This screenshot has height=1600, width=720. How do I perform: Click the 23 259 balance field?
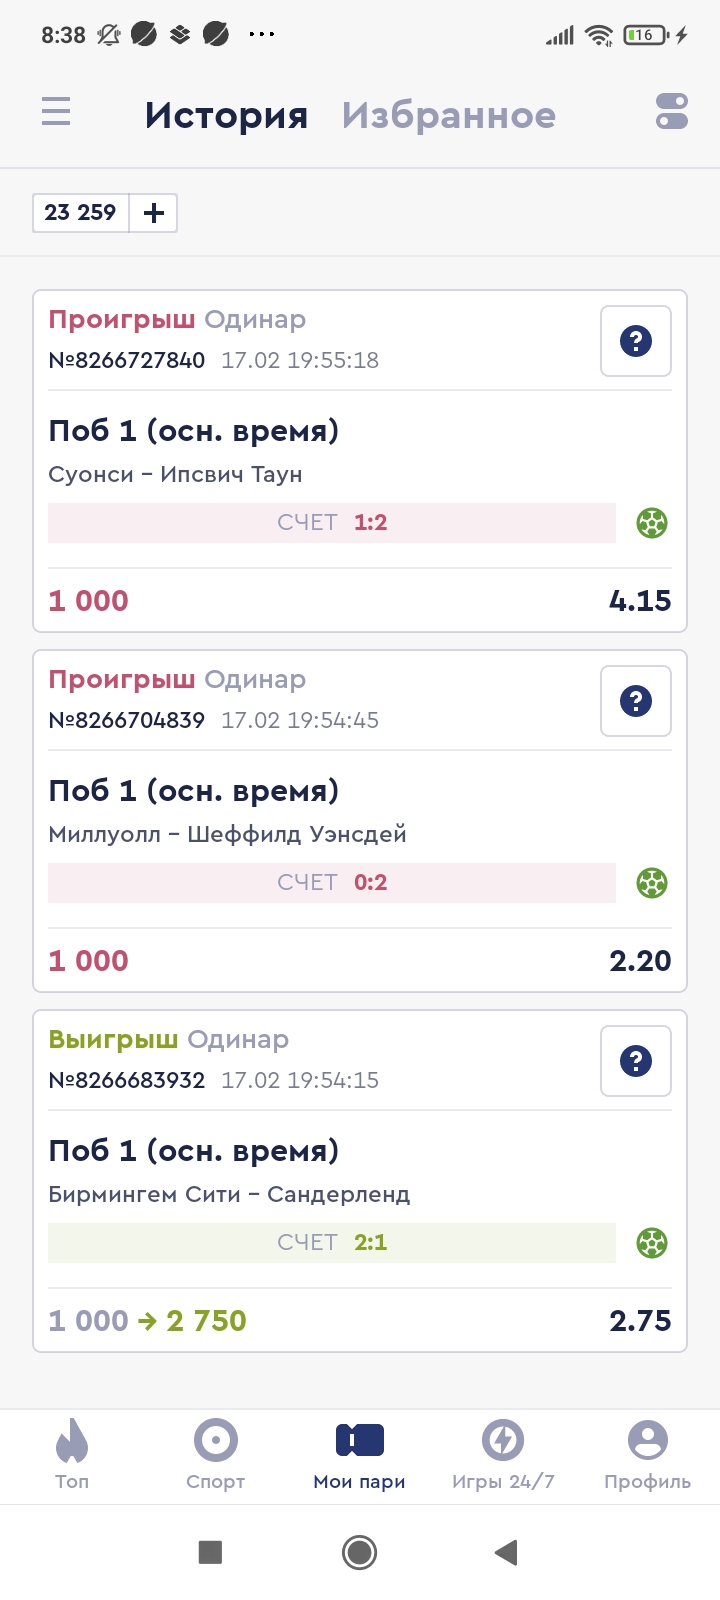point(80,213)
